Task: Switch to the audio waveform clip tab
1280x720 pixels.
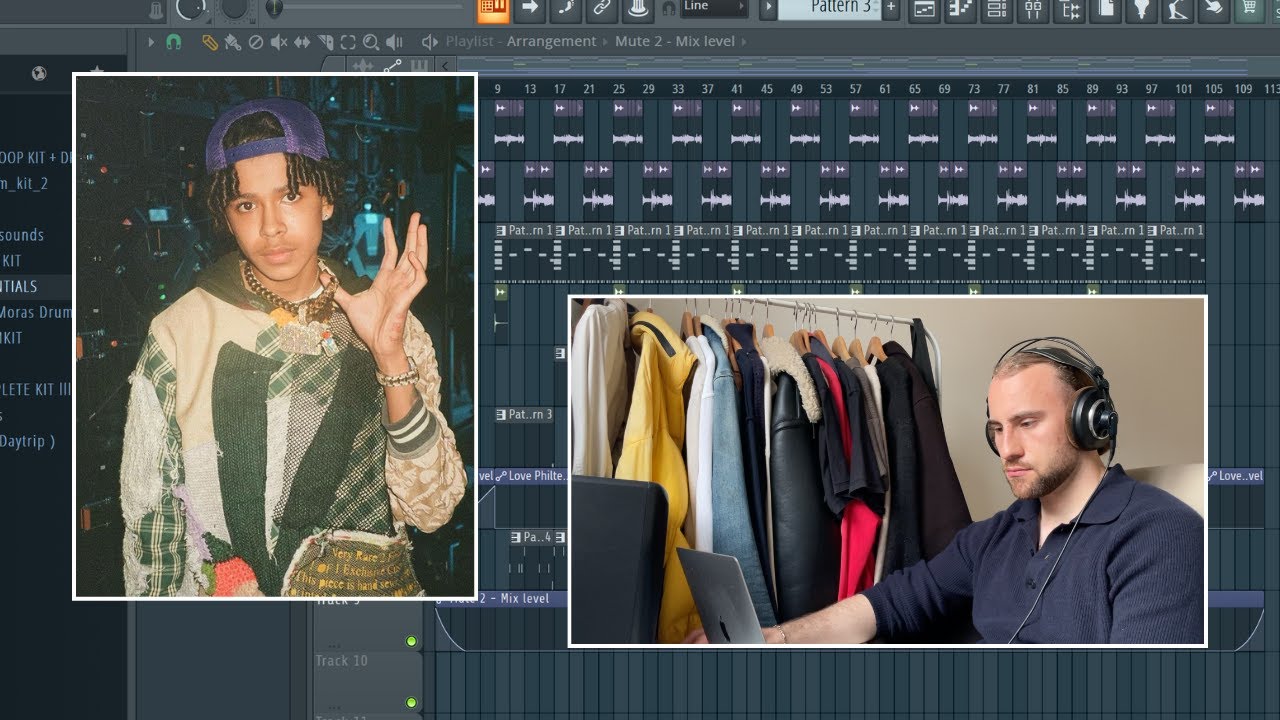Action: (x=362, y=66)
